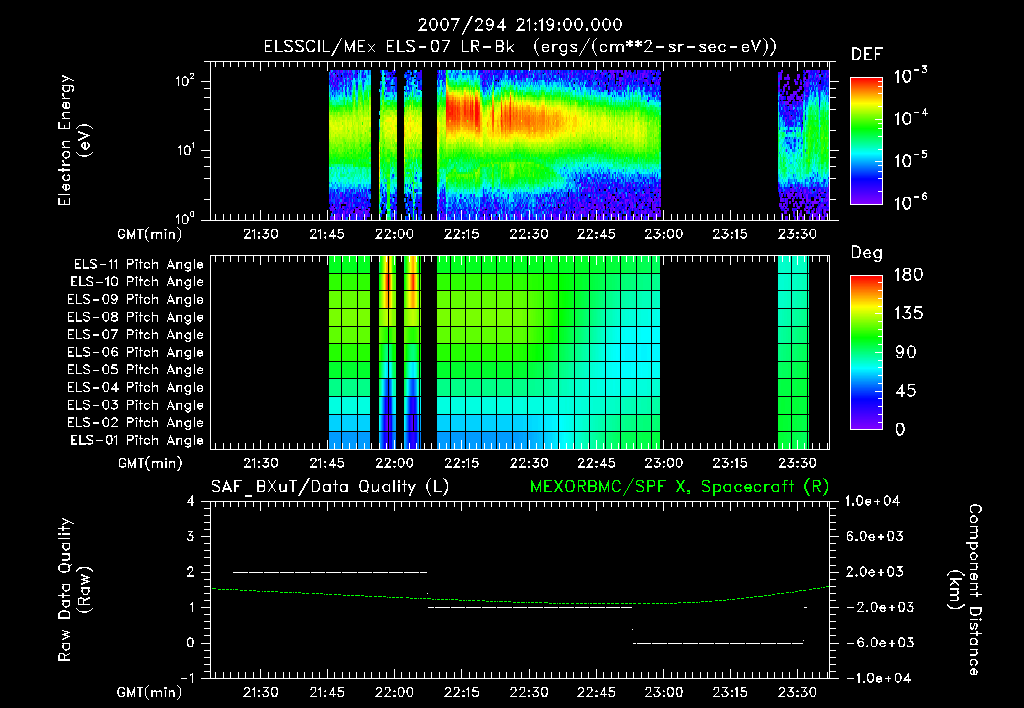Click the green MEXORBMC/SPF X, Spacecraft (R) label
1024x708 pixels.
tap(679, 487)
